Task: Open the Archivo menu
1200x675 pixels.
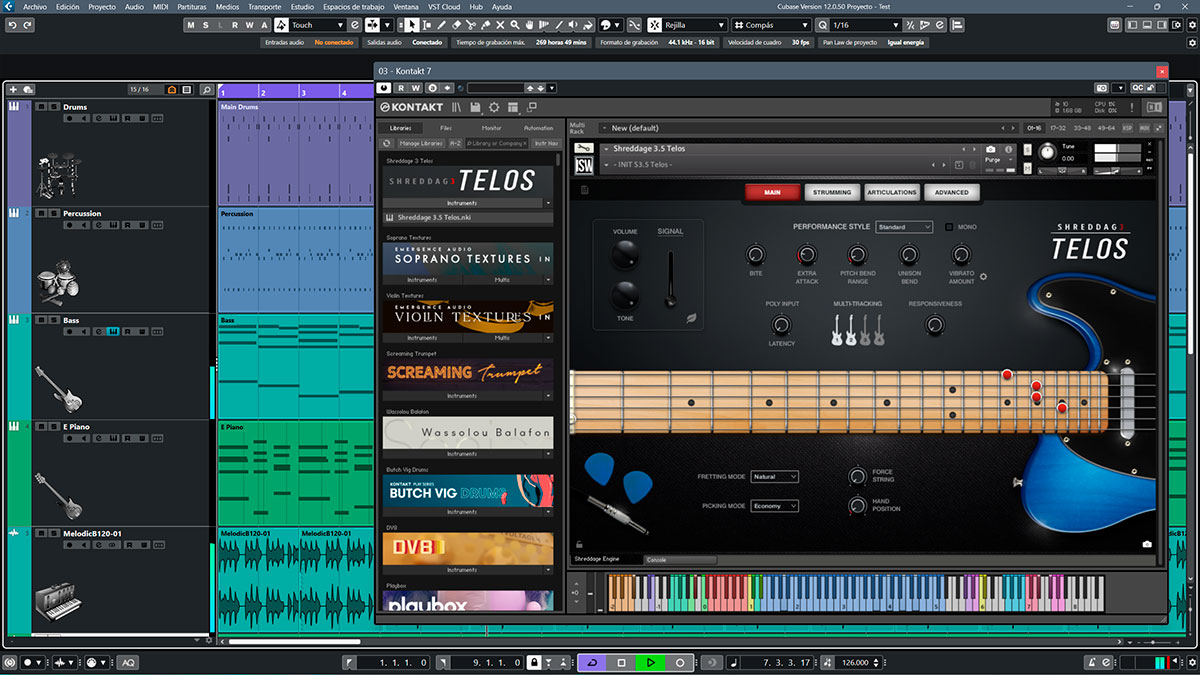Action: (34, 6)
